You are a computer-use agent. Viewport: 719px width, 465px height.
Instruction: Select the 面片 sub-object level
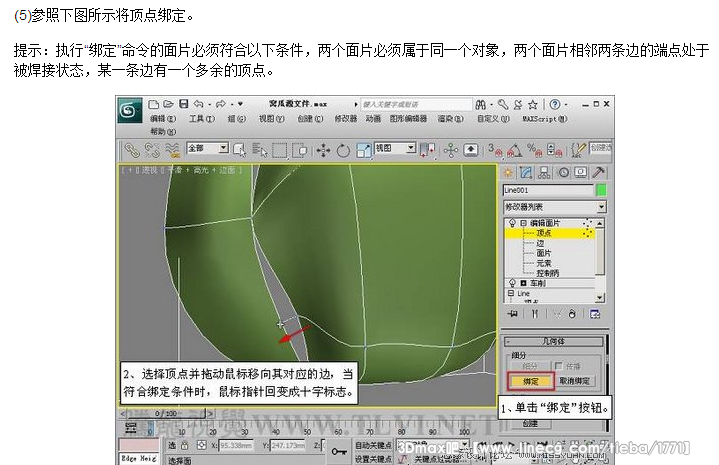tap(543, 253)
